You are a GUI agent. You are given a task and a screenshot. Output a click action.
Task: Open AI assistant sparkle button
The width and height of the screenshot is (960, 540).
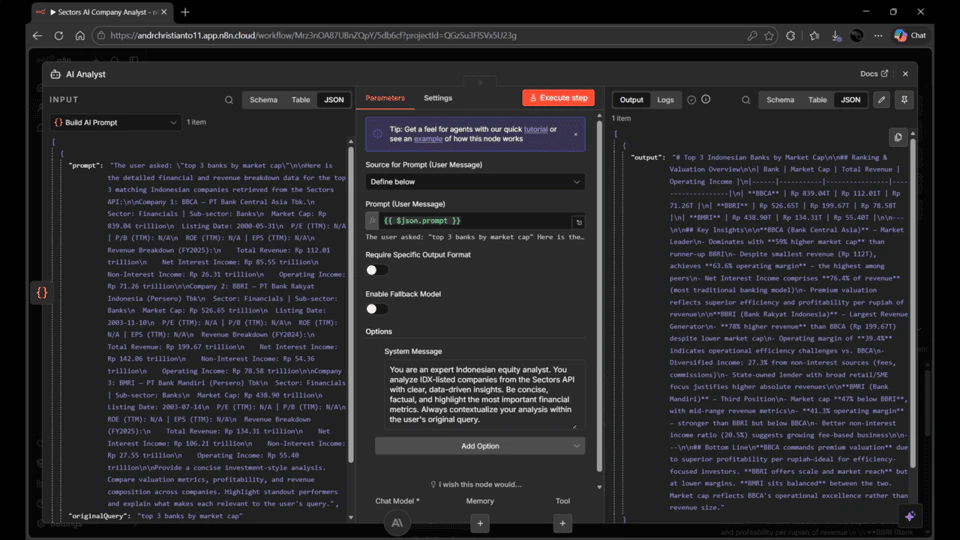(x=910, y=516)
